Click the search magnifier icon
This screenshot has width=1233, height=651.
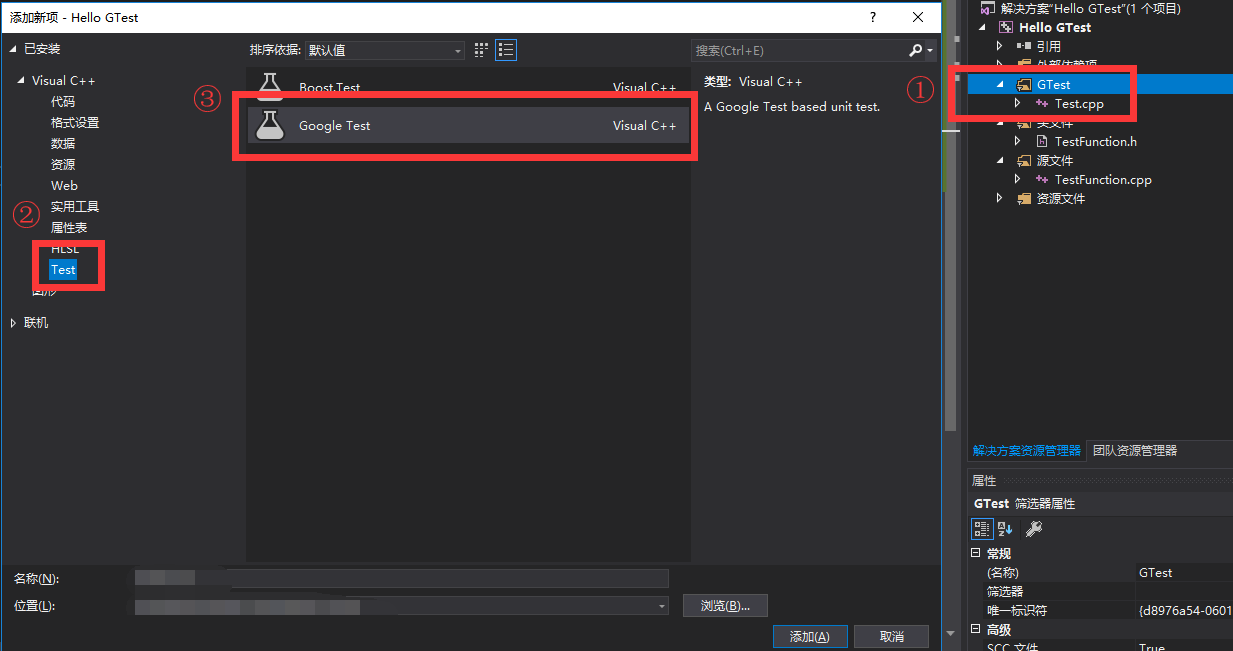915,50
